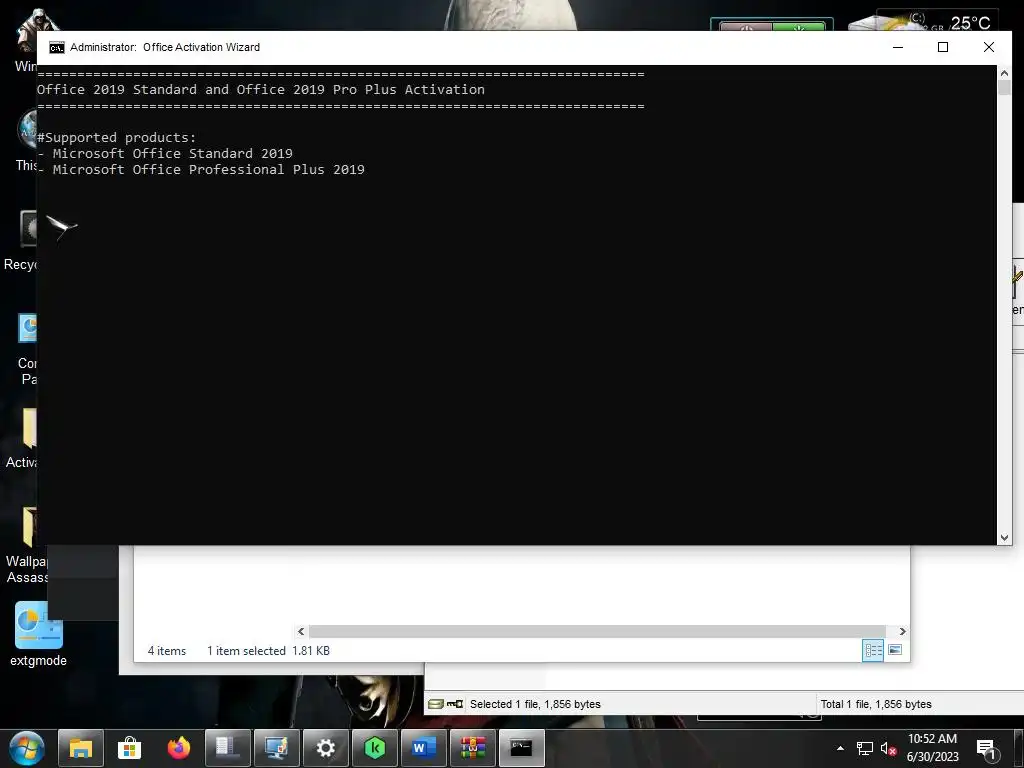Click the Explorer horizontal scrollbar right arrow
Image resolution: width=1024 pixels, height=768 pixels.
(x=903, y=632)
